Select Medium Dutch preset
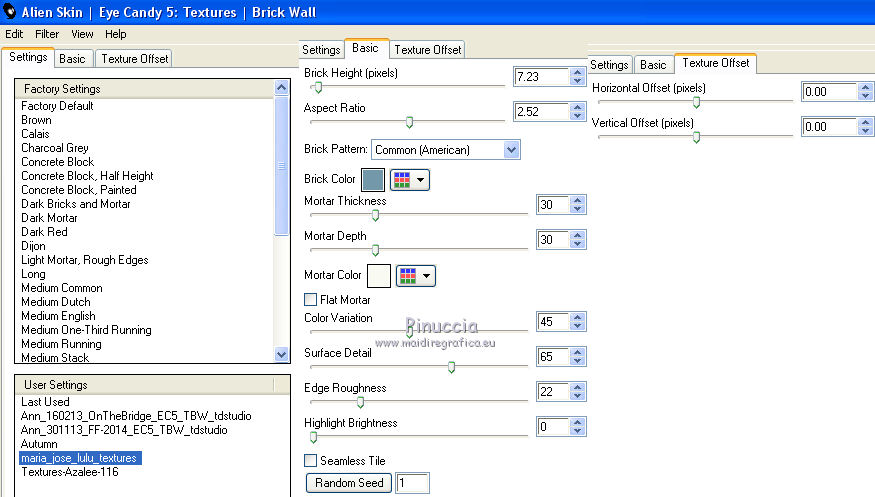Screen dimensions: 875x497 coord(56,302)
